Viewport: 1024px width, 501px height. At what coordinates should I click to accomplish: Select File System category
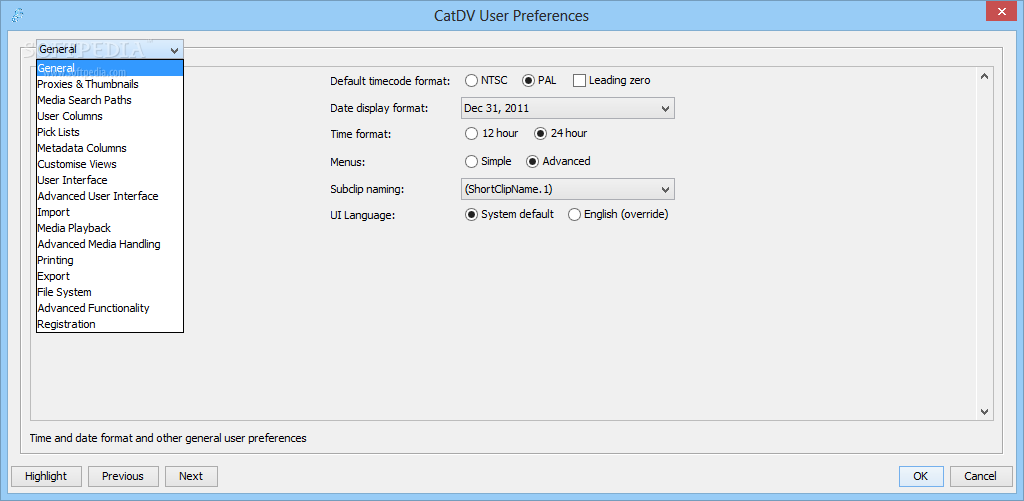(110, 292)
